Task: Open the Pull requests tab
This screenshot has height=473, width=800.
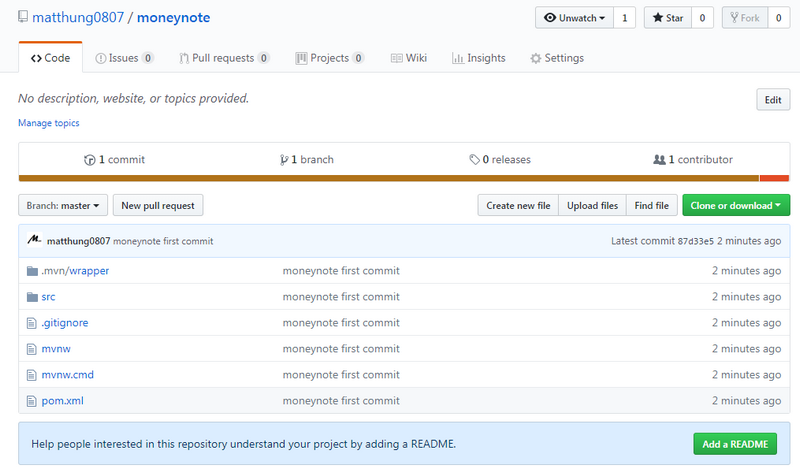Action: coord(224,58)
